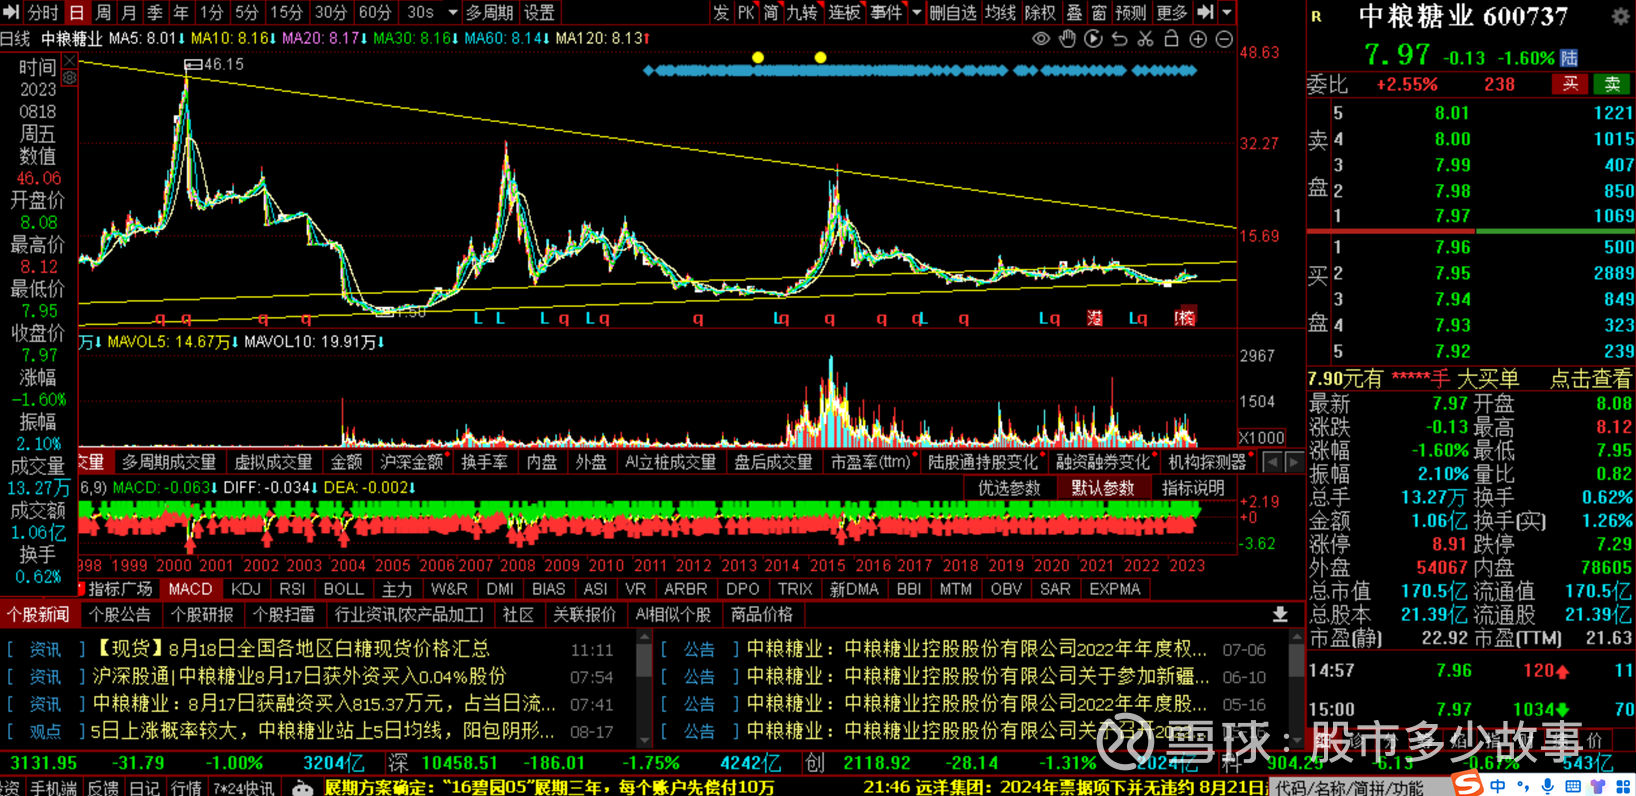The height and width of the screenshot is (796, 1636).
Task: Close the data info side column
Action: click(x=69, y=61)
